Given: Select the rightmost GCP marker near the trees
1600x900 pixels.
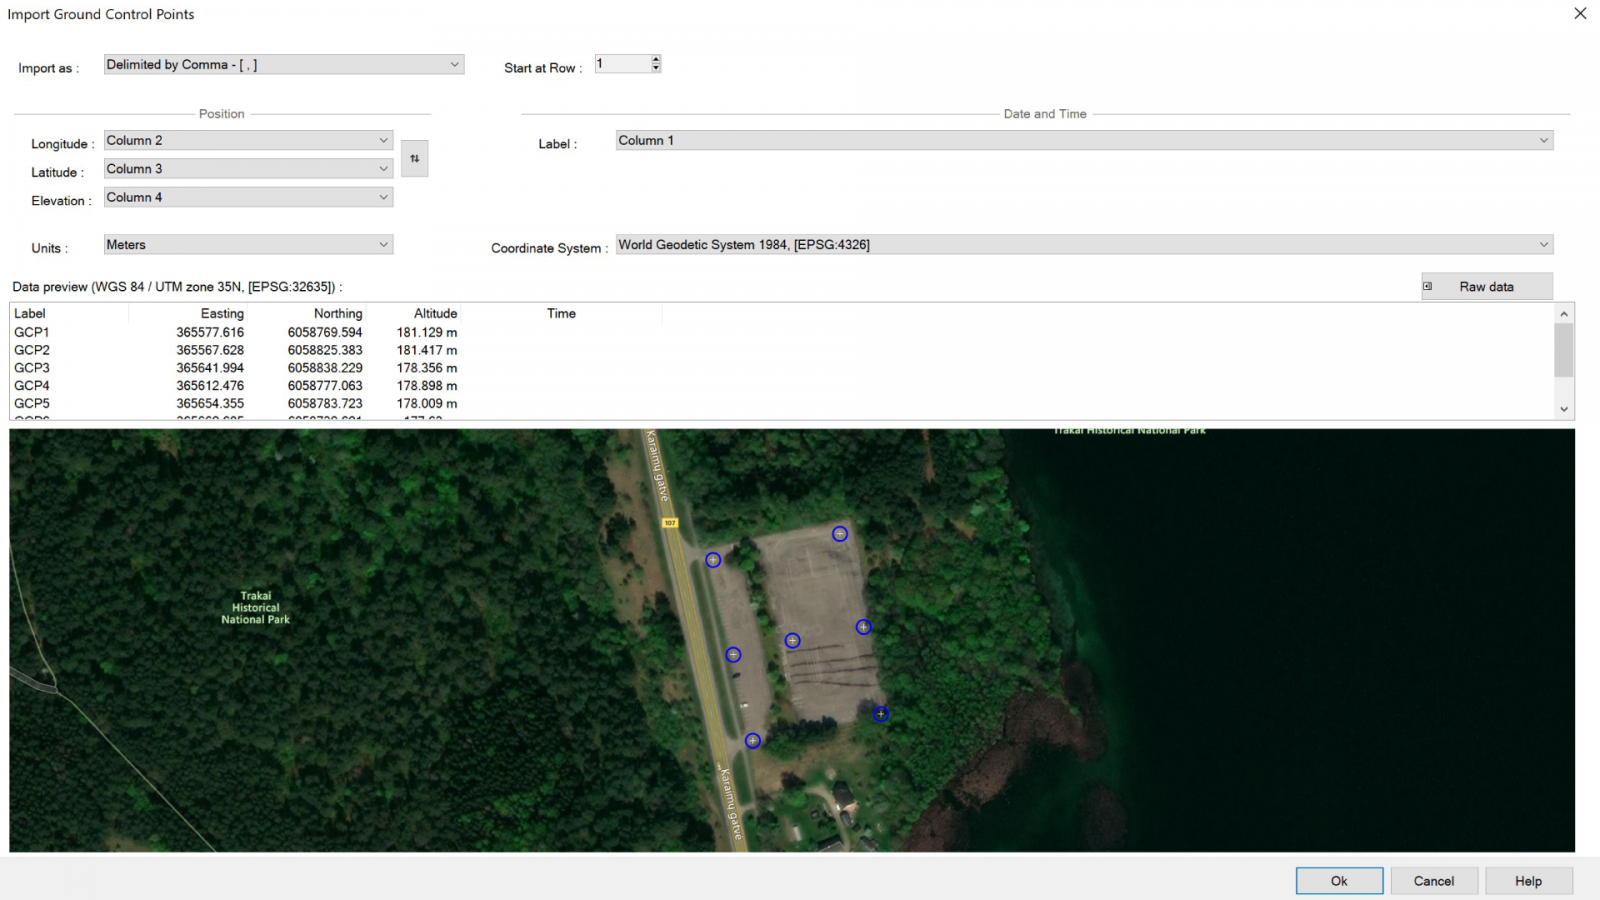Looking at the screenshot, I should [x=864, y=627].
